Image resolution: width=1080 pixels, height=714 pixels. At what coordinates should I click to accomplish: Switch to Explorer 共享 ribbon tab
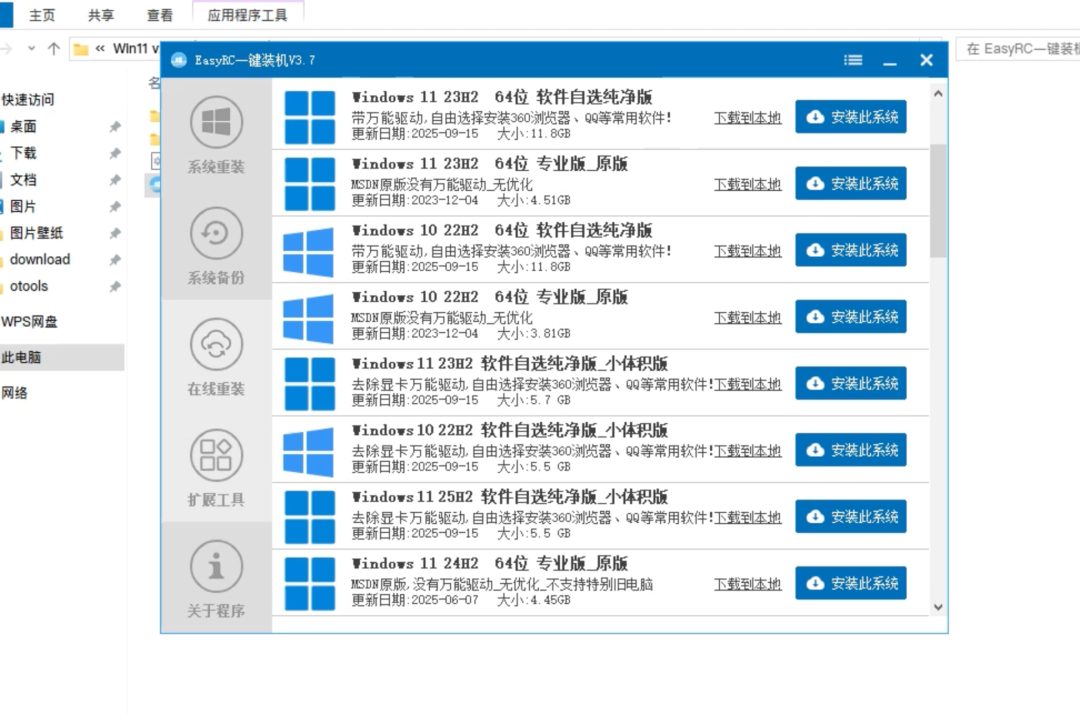click(101, 14)
